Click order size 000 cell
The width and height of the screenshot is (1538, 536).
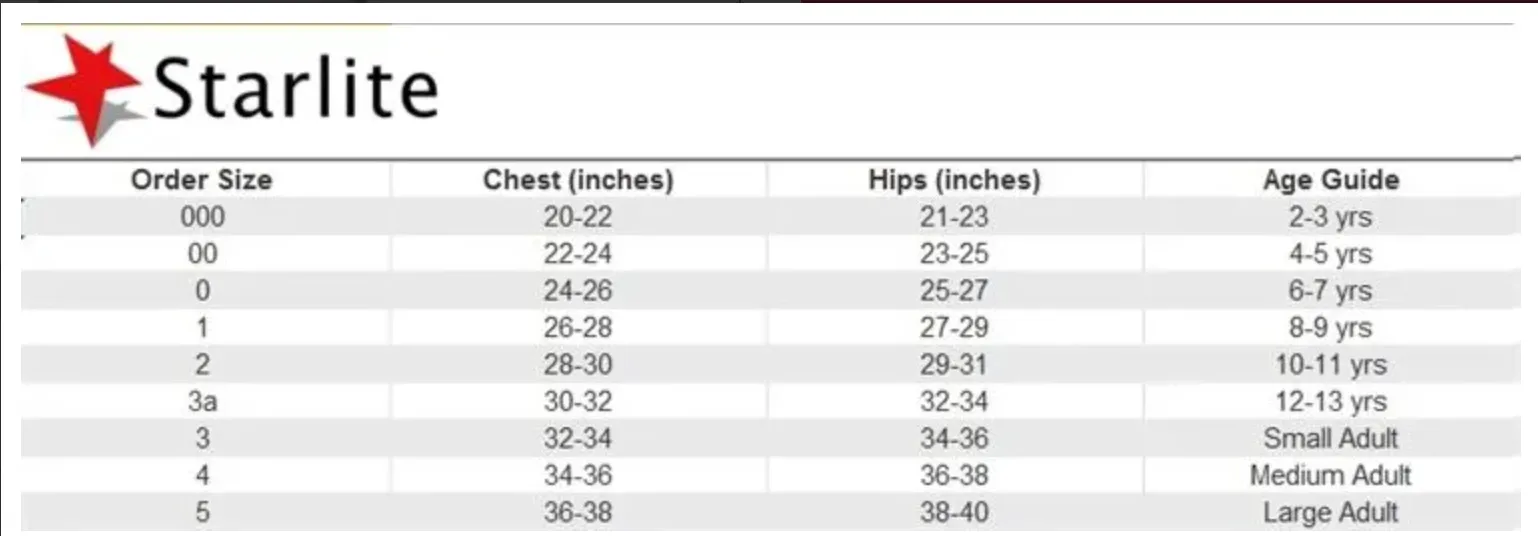(202, 217)
